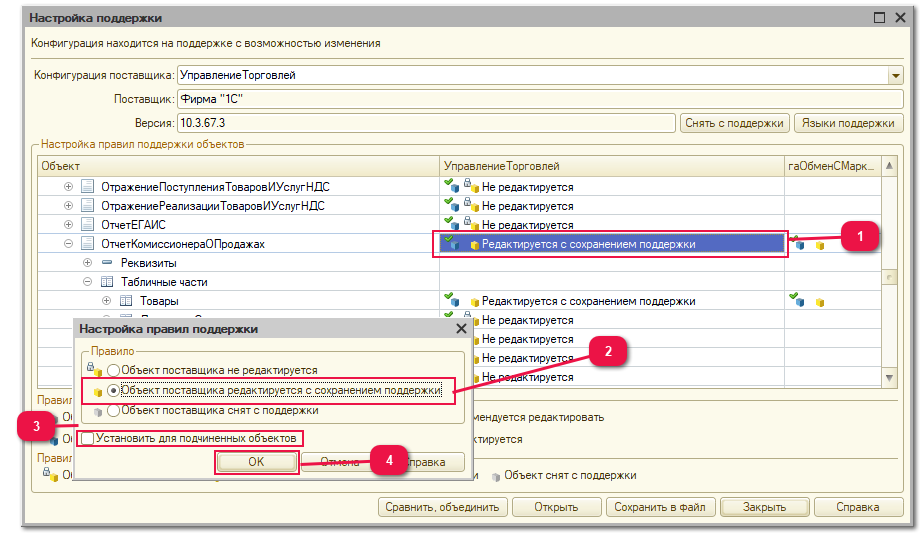Select document icon of ОтражениеПоступленияТоваровИУслугНДС row
This screenshot has height=536, width=923.
(88, 187)
